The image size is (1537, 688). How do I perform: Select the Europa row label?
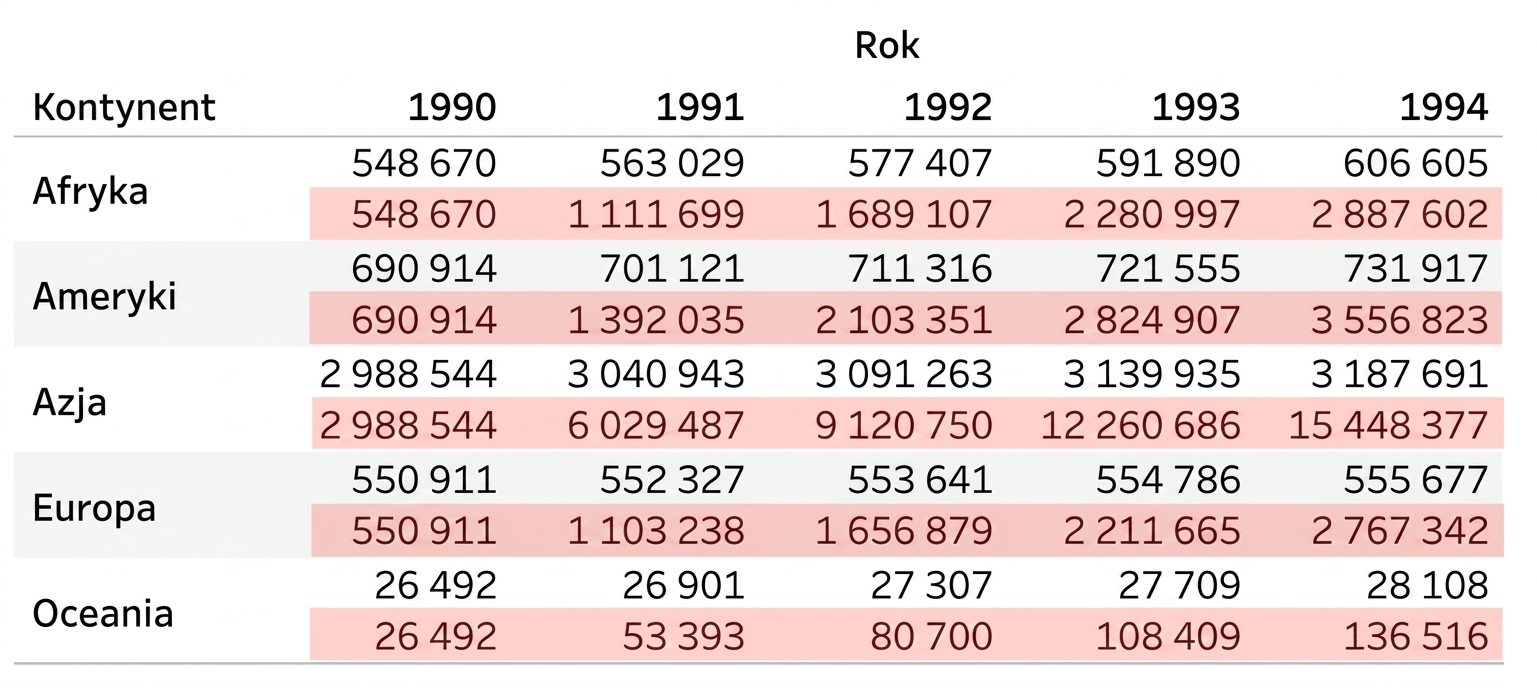click(94, 509)
